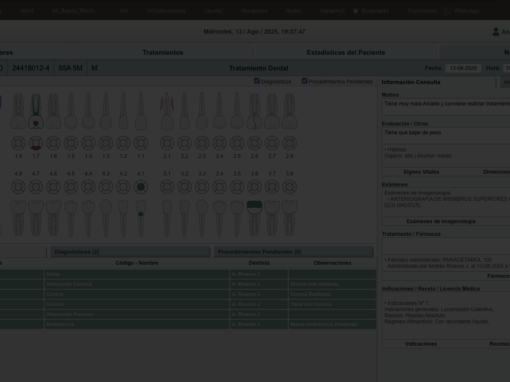Switch to Procedimientos Pendientes (0) tab

pyautogui.click(x=293, y=252)
